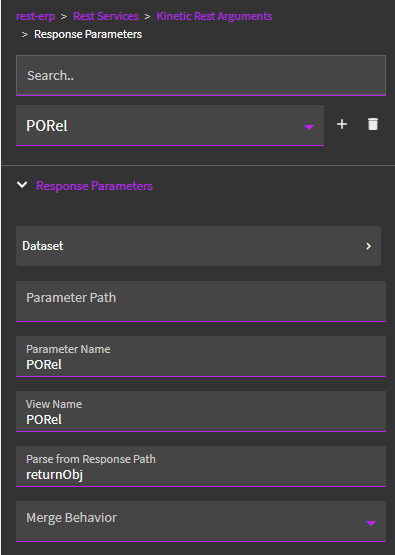
Task: Click the current Response Parameters breadcrumb text
Action: point(88,34)
